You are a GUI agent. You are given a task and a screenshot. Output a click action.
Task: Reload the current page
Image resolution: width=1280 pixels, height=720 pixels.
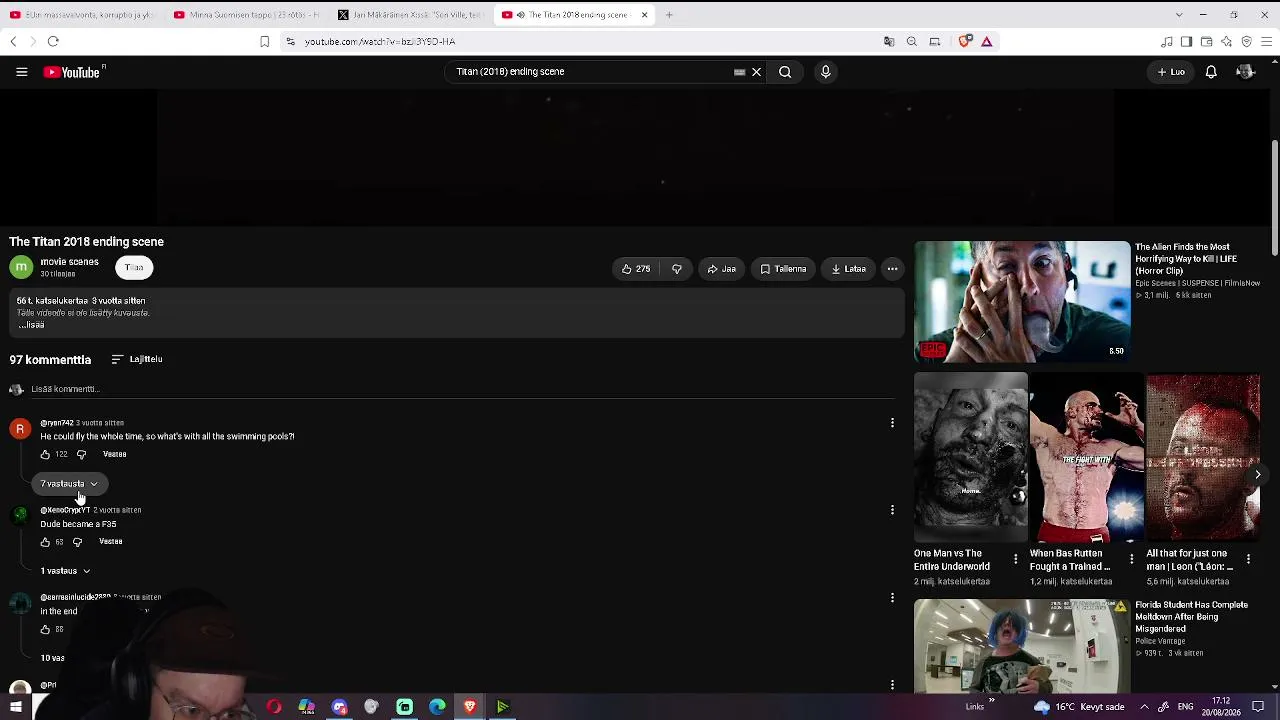[x=53, y=41]
